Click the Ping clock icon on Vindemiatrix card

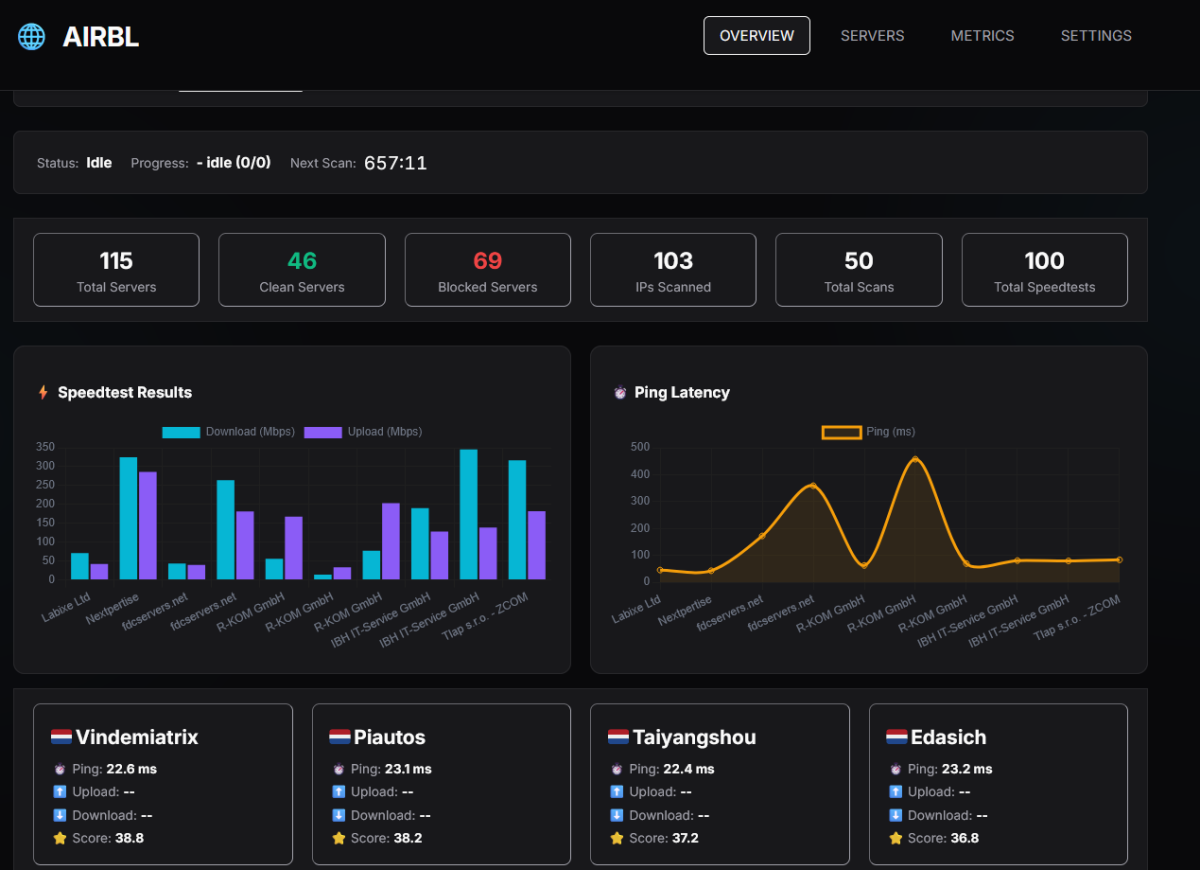coord(60,769)
